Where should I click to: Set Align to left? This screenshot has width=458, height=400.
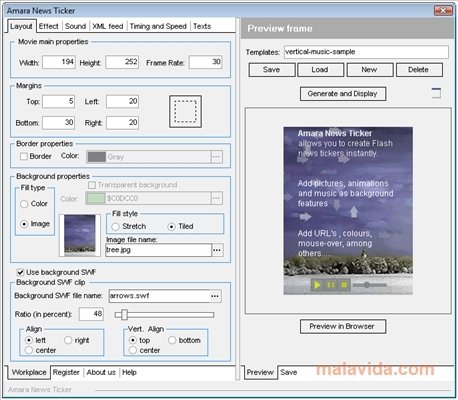coord(29,340)
